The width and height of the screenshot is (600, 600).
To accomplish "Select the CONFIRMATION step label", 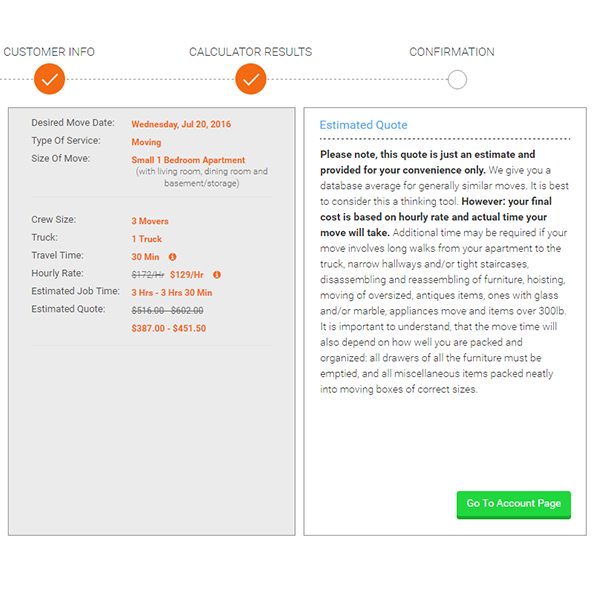I will point(451,52).
